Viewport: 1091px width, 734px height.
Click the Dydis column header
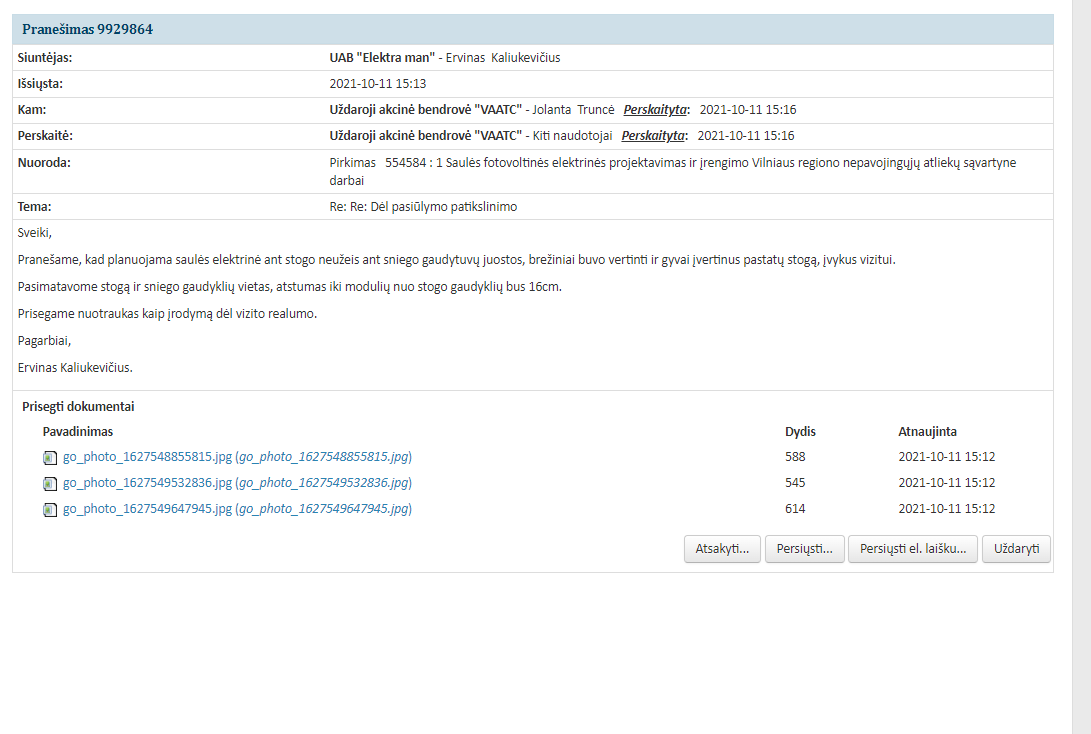click(800, 432)
